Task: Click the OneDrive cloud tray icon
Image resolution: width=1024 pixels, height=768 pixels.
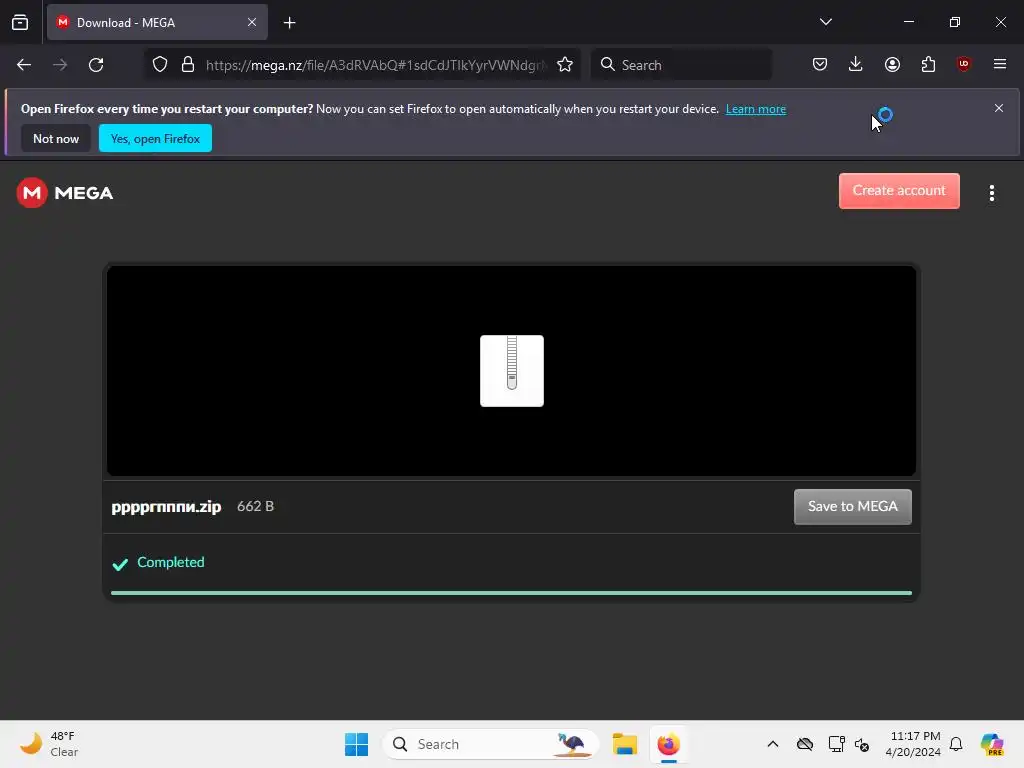Action: (x=805, y=744)
